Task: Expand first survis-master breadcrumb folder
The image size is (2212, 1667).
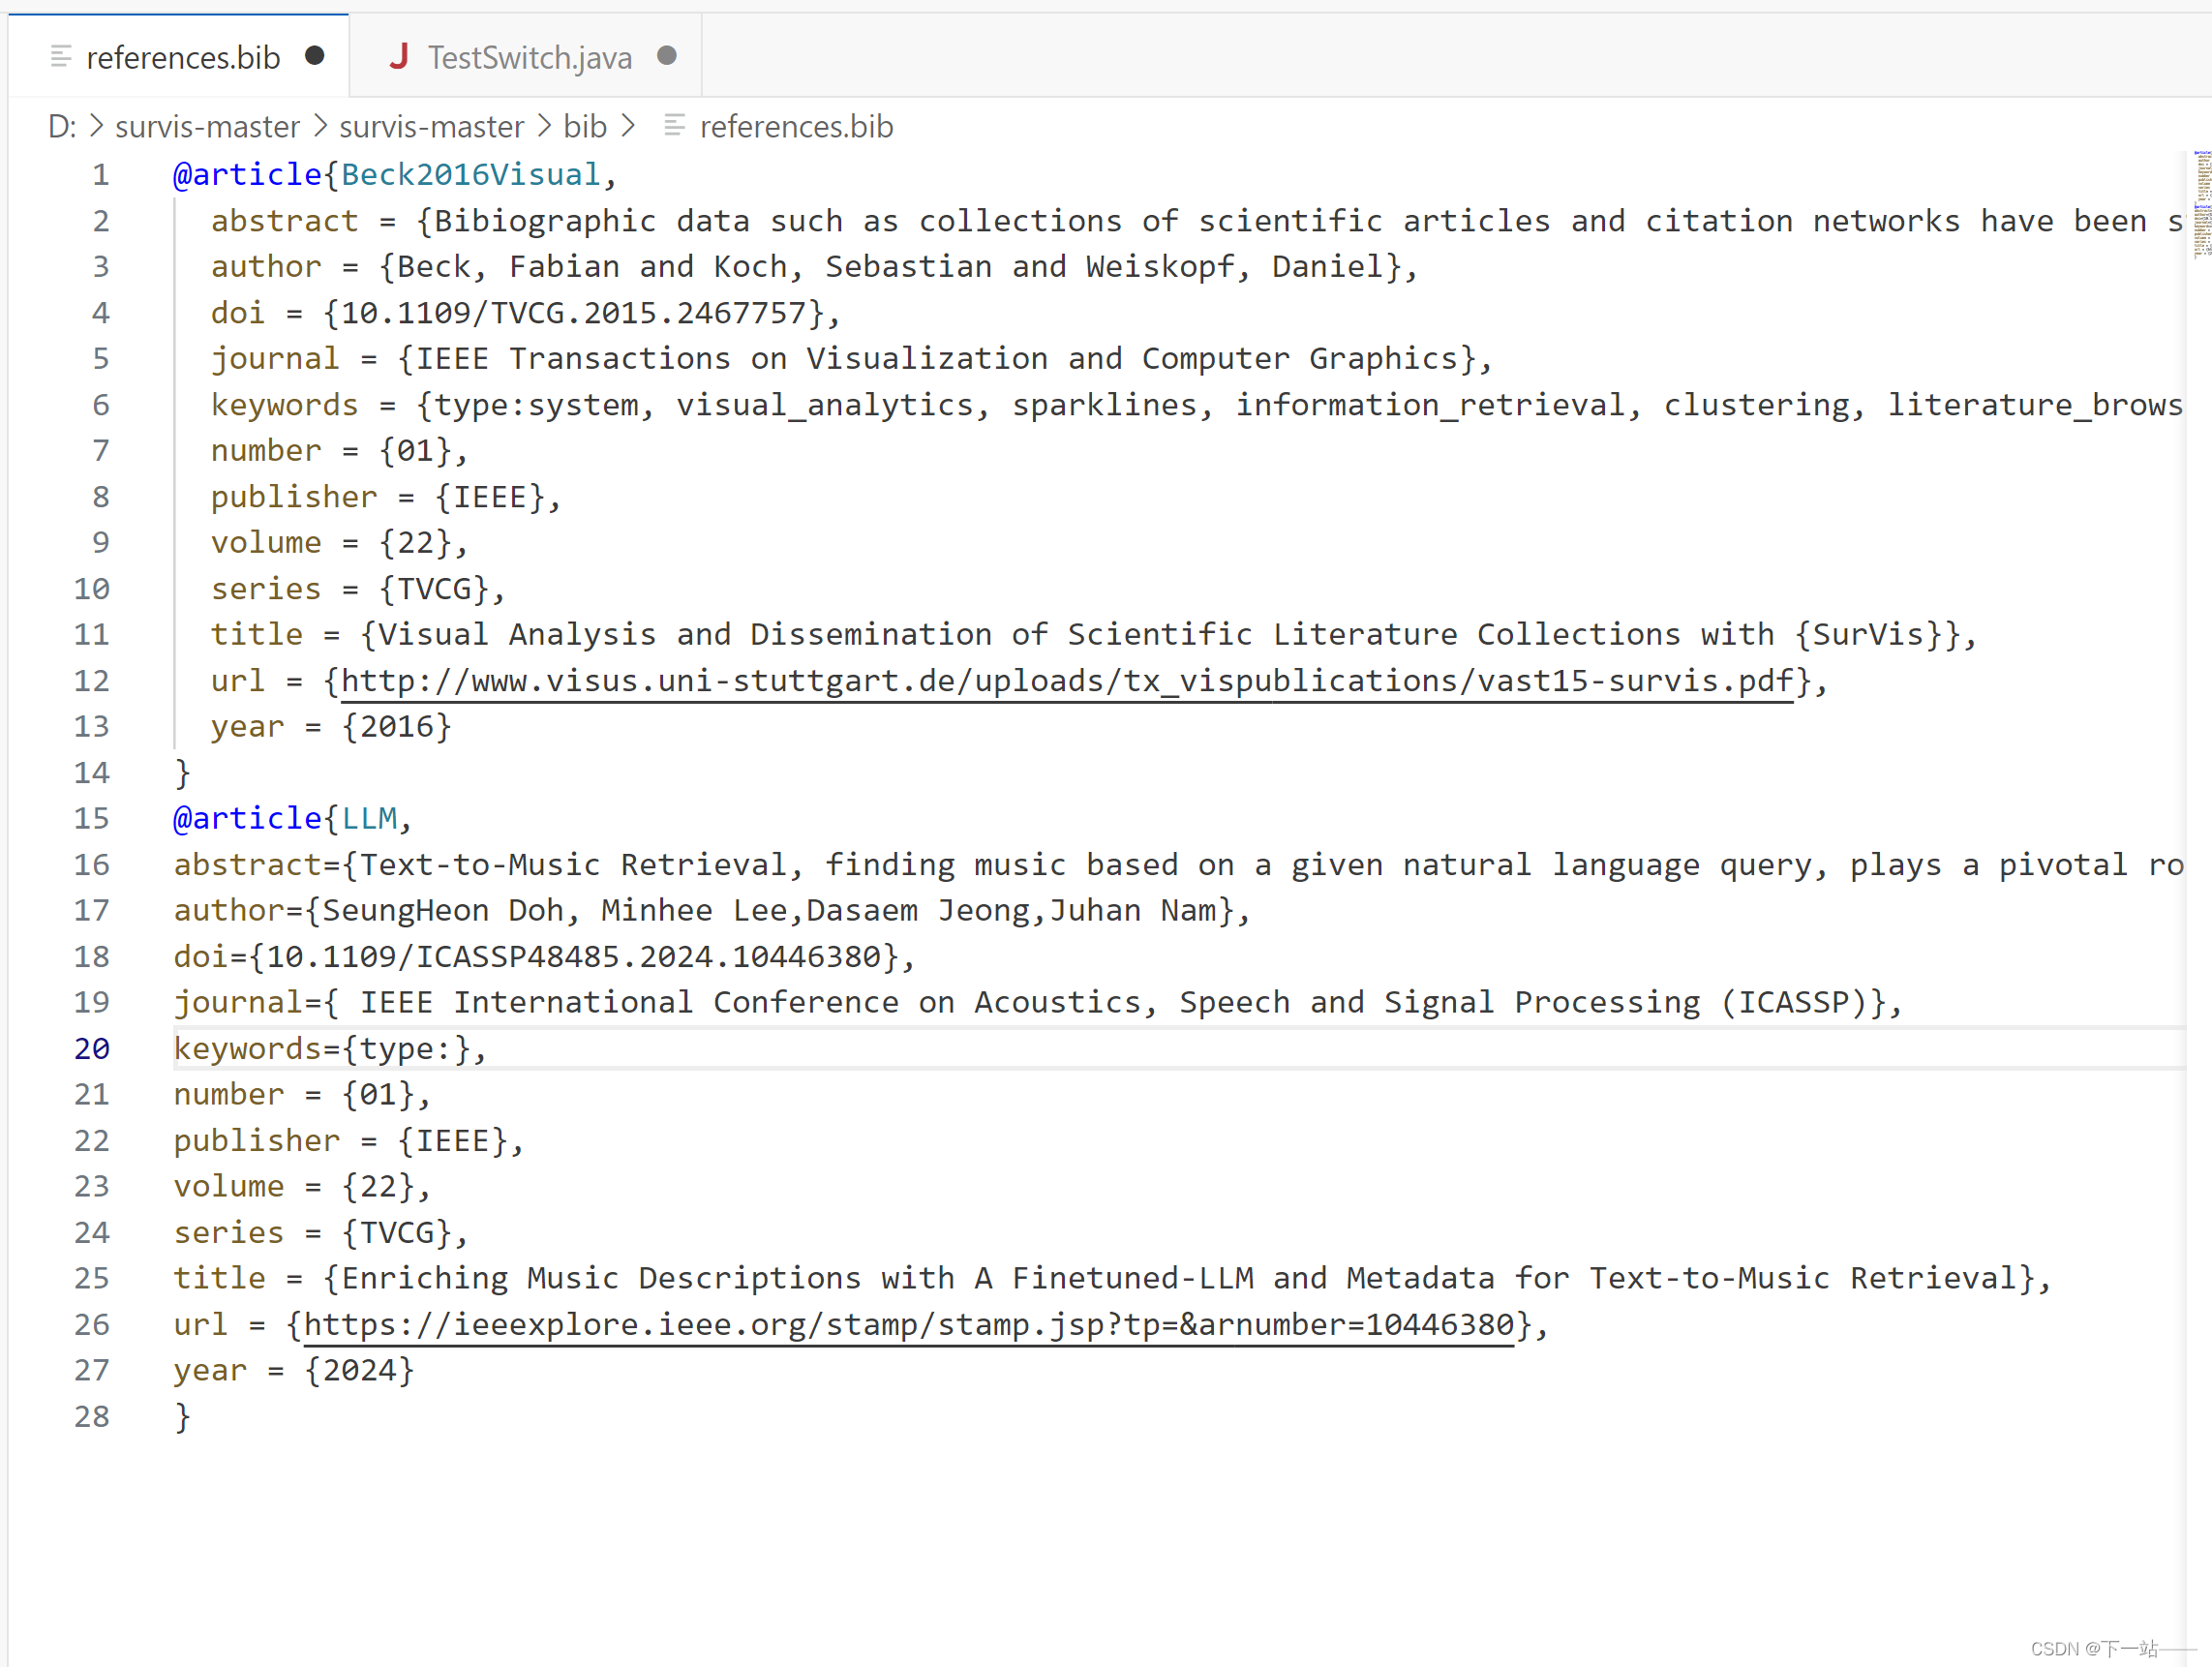Action: [x=207, y=127]
